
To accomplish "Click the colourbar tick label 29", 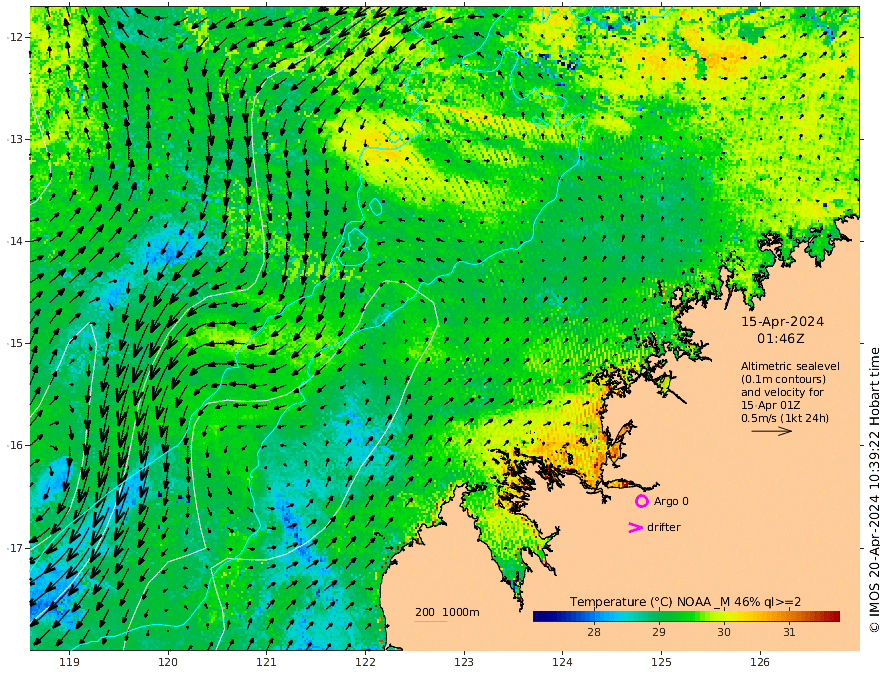I will [659, 632].
